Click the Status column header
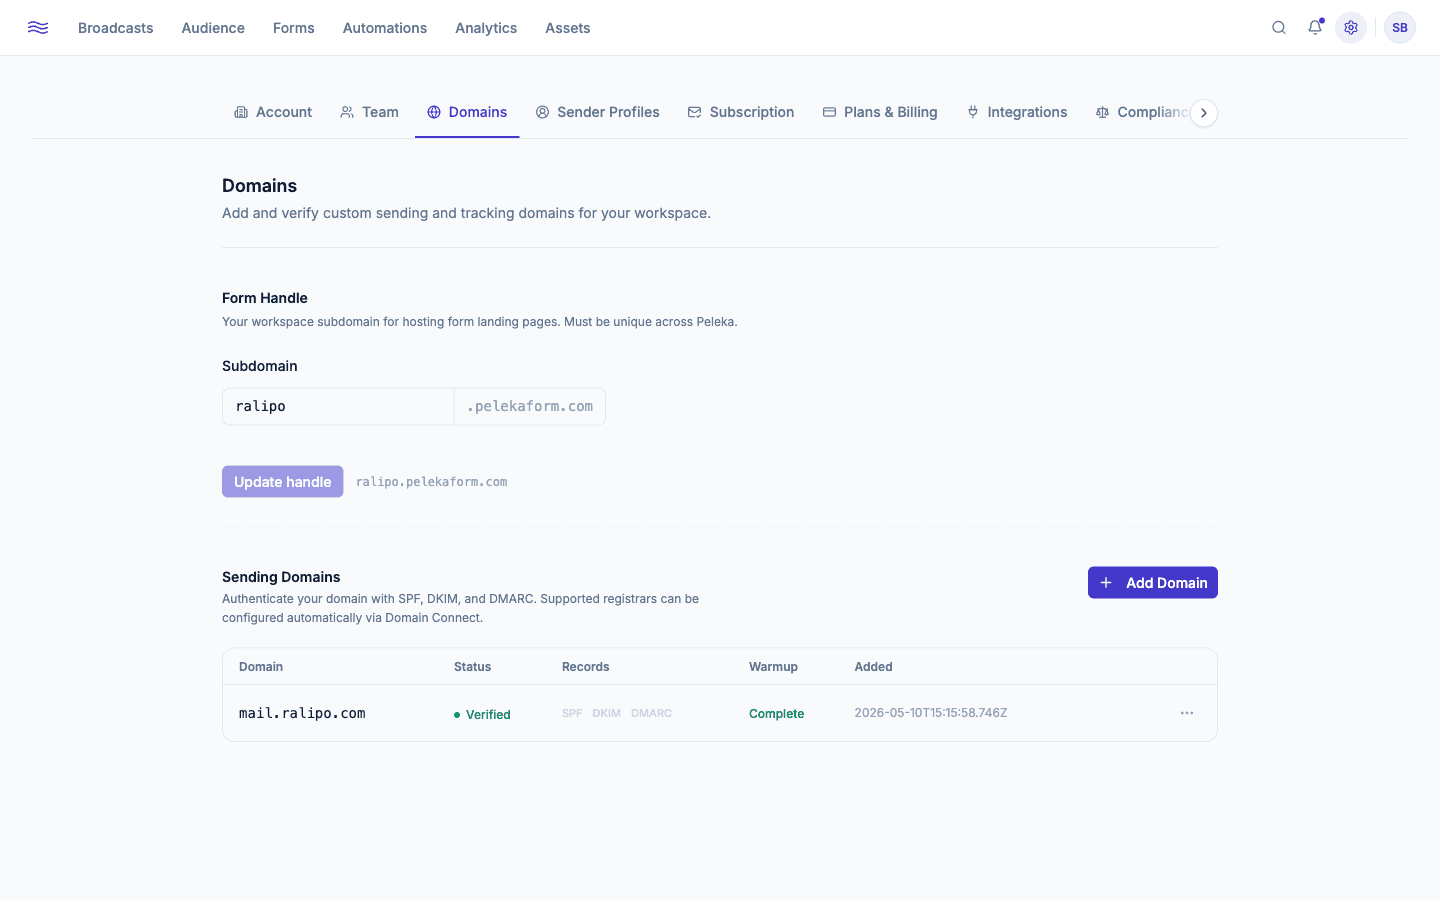This screenshot has height=900, width=1440. 473,667
